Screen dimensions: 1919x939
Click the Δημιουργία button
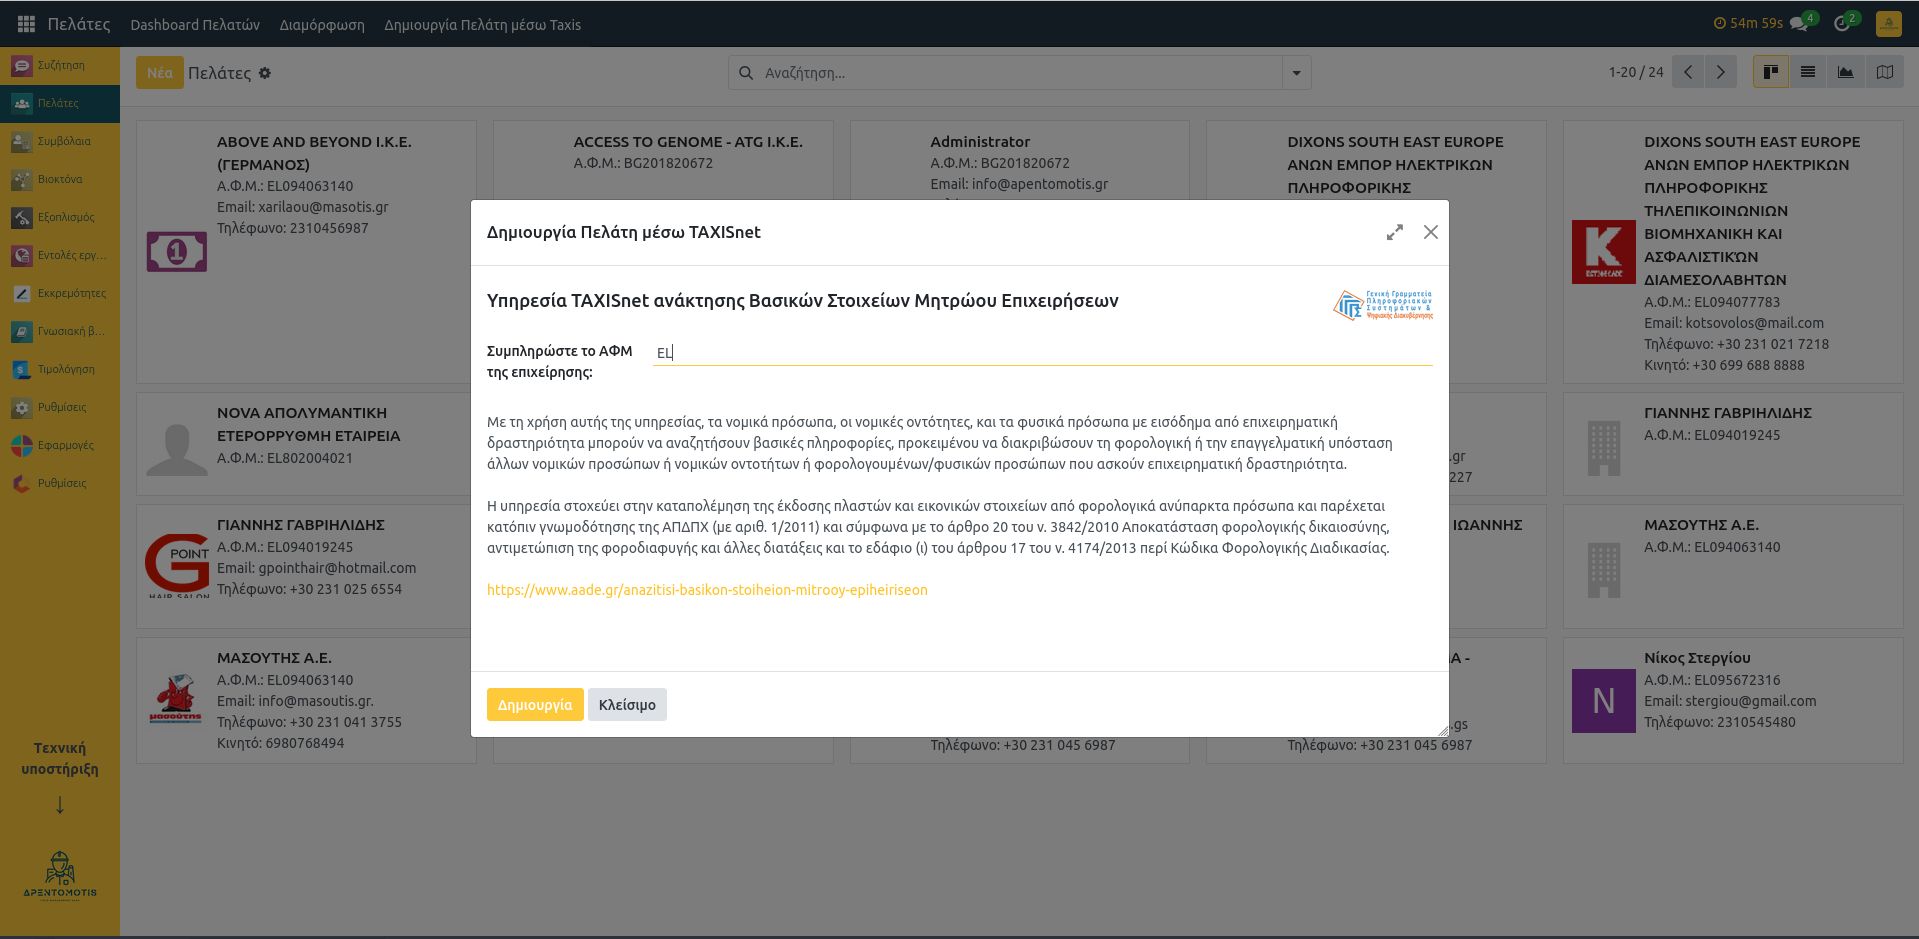pos(535,705)
